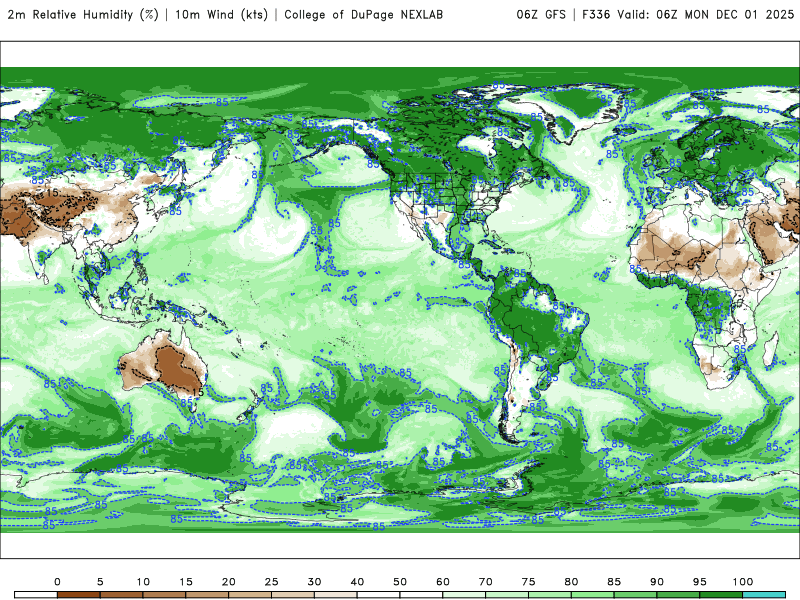
Task: Click the '85' label in the color legend
Action: (614, 582)
